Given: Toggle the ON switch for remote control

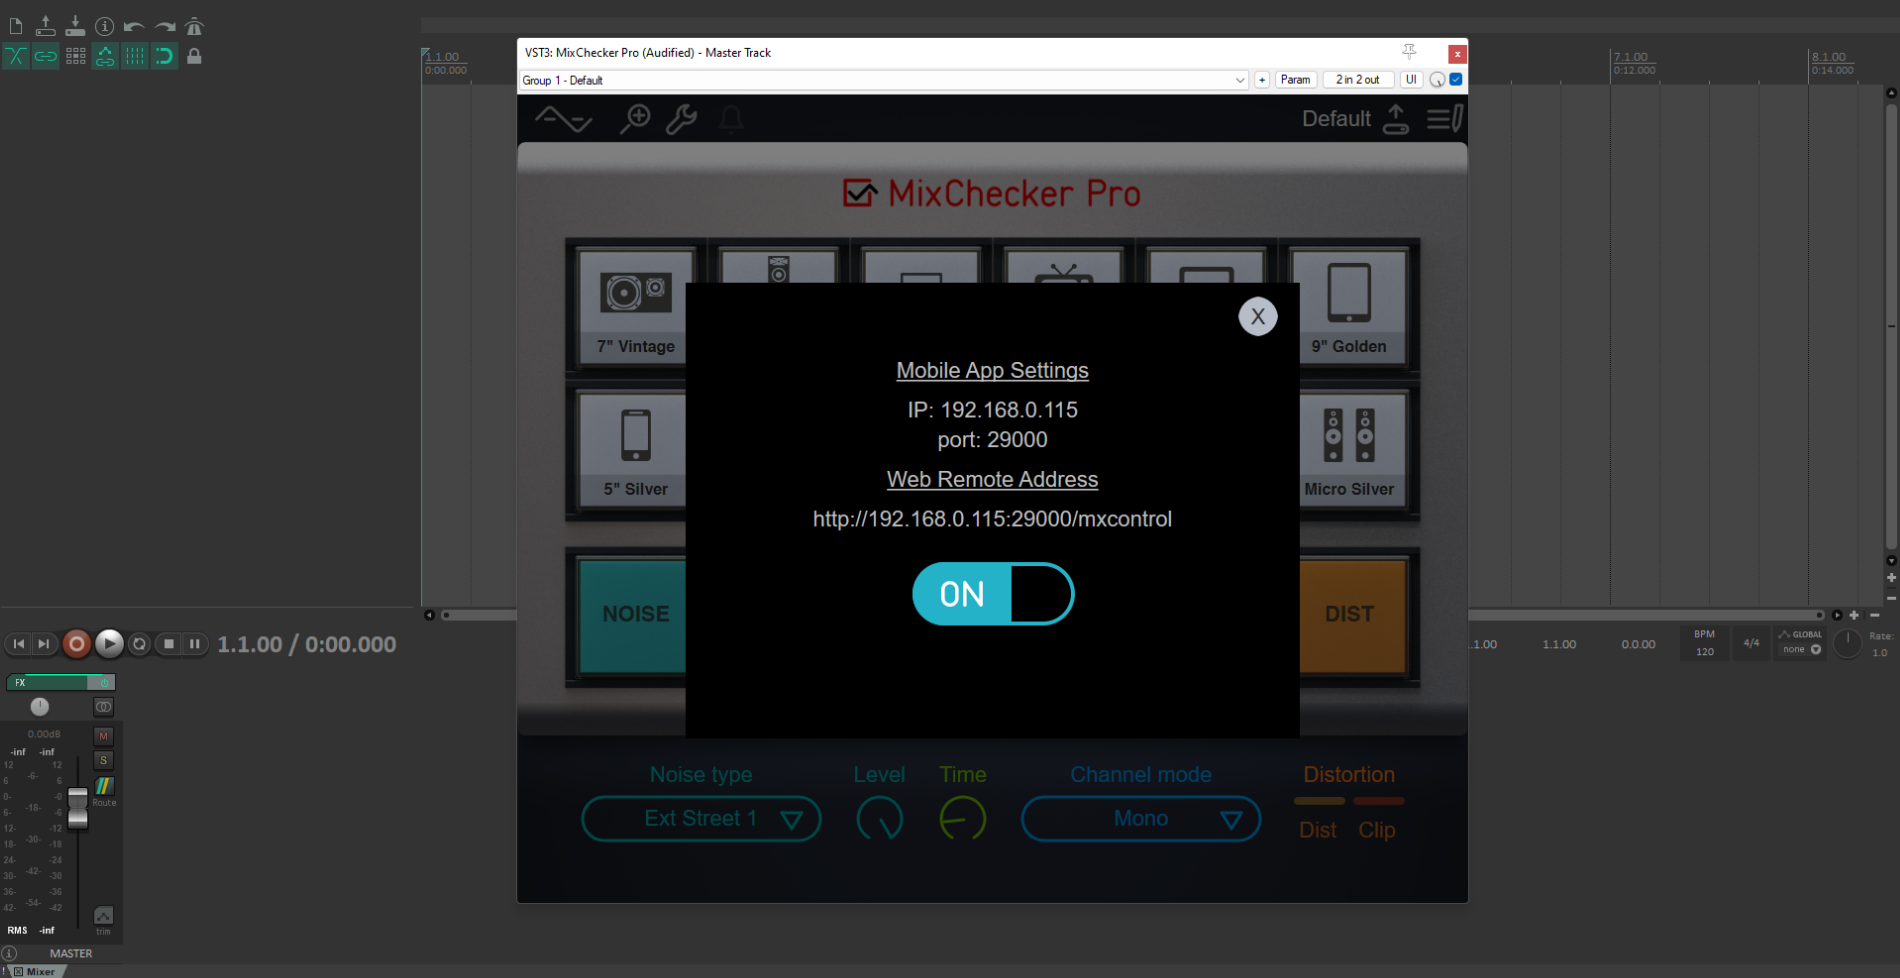Looking at the screenshot, I should click(993, 594).
